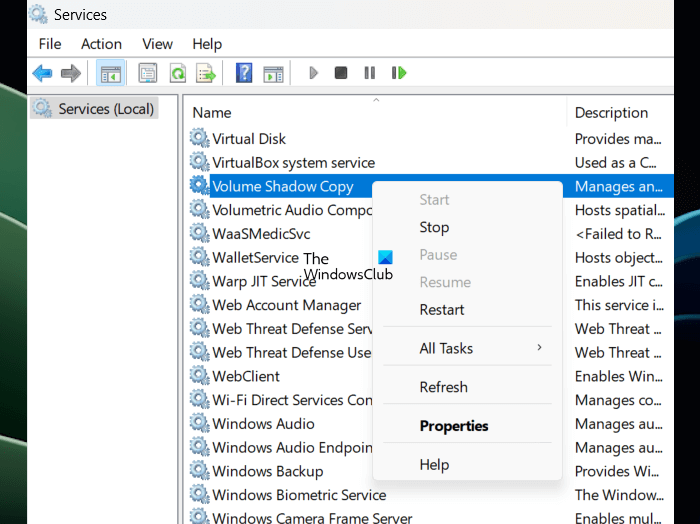Open the View menu

[157, 44]
